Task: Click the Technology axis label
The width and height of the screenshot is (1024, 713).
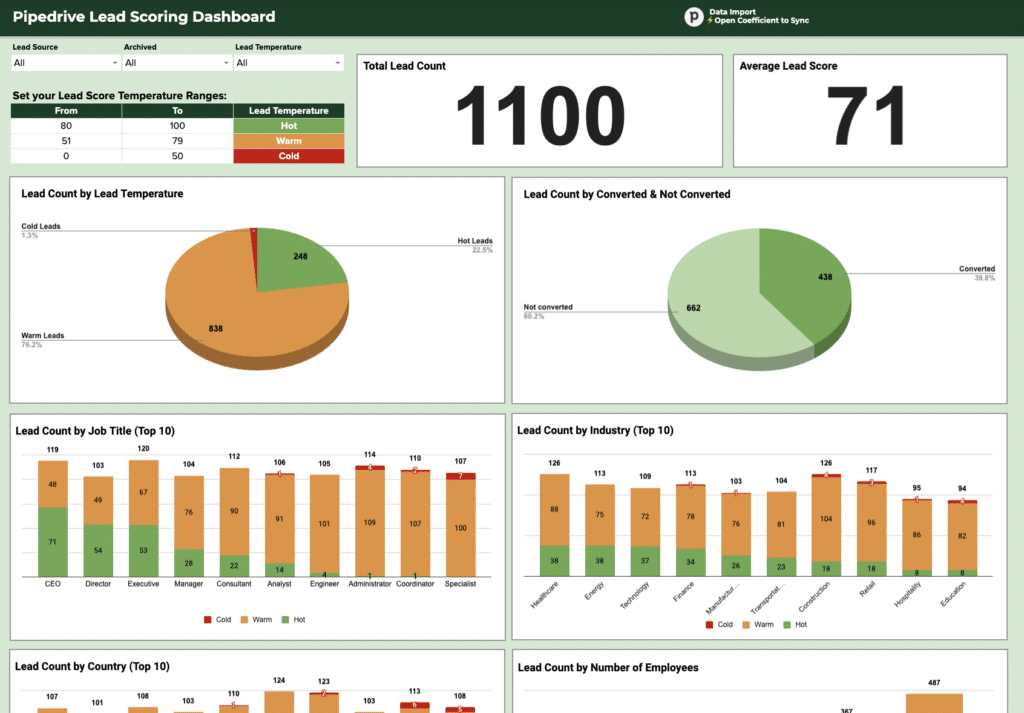Action: pyautogui.click(x=635, y=595)
